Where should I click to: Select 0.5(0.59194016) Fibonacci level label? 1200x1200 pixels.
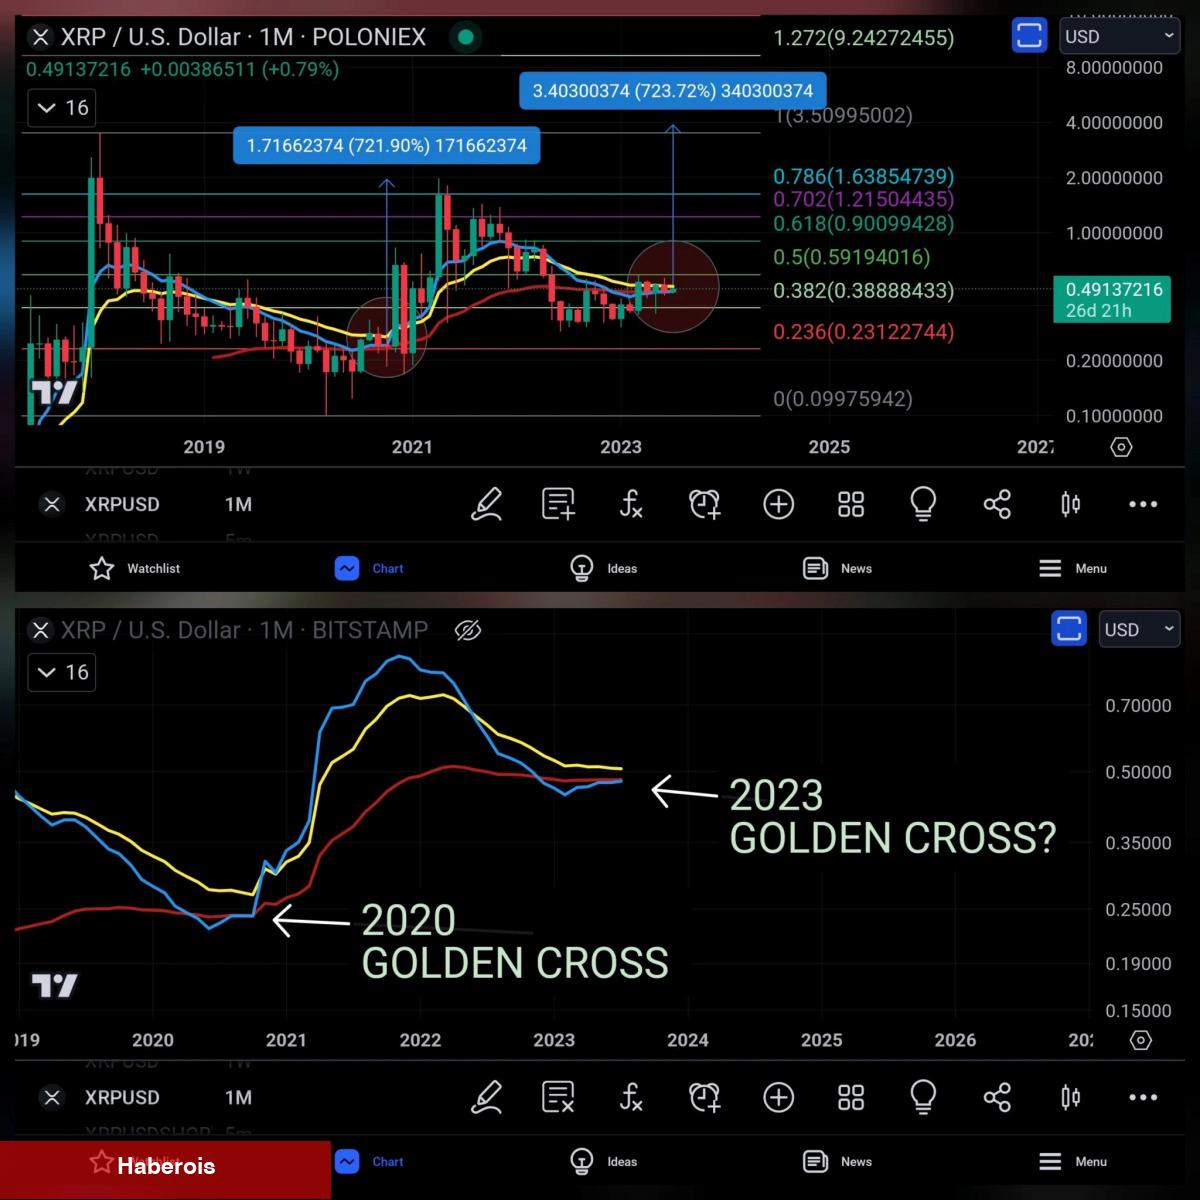(852, 257)
